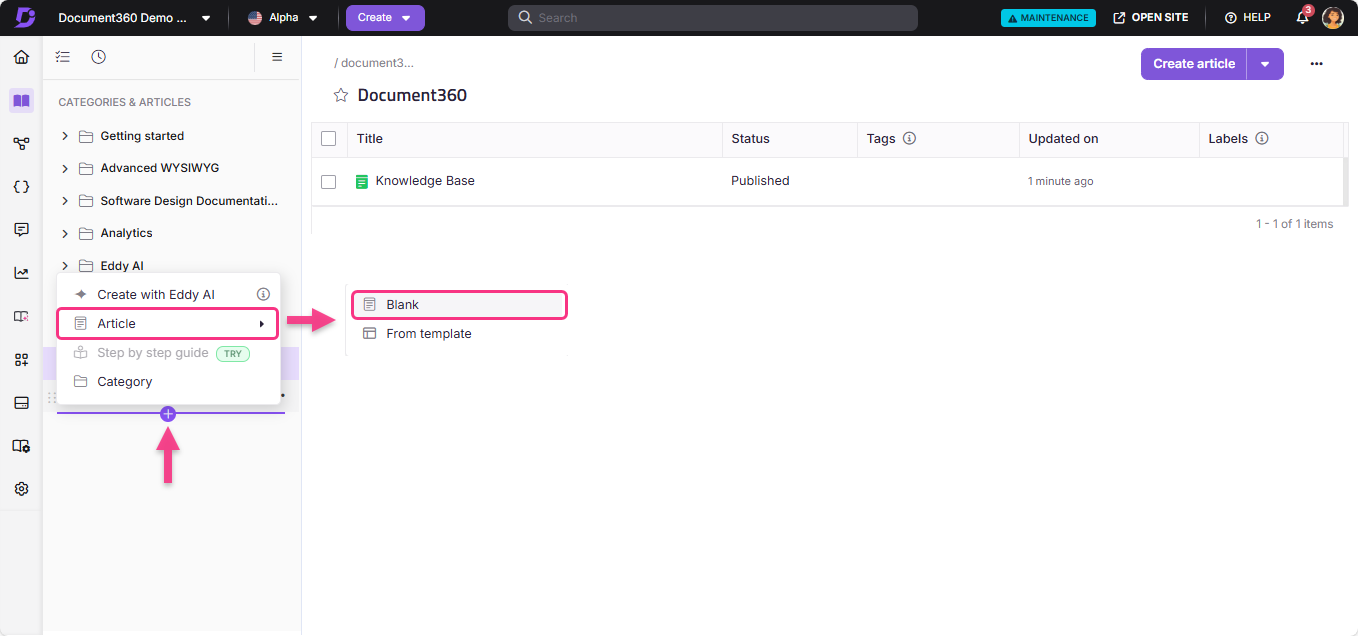The image size is (1358, 636).
Task: Expand the Getting started category
Action: 65,136
